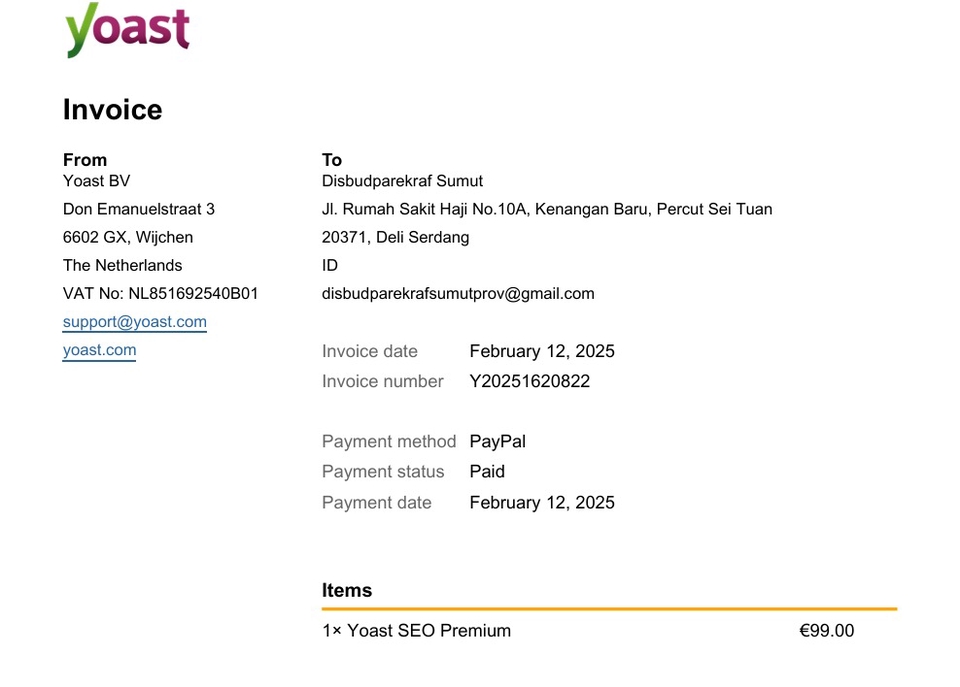The width and height of the screenshot is (960, 687).
Task: Click the Yoast logo
Action: [127, 29]
